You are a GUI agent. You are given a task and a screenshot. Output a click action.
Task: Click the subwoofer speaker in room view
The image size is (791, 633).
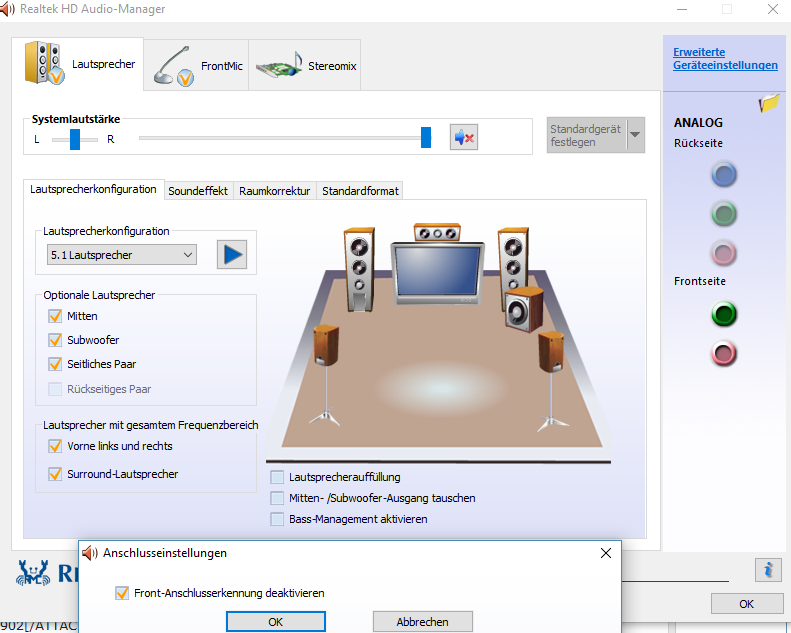[x=524, y=309]
